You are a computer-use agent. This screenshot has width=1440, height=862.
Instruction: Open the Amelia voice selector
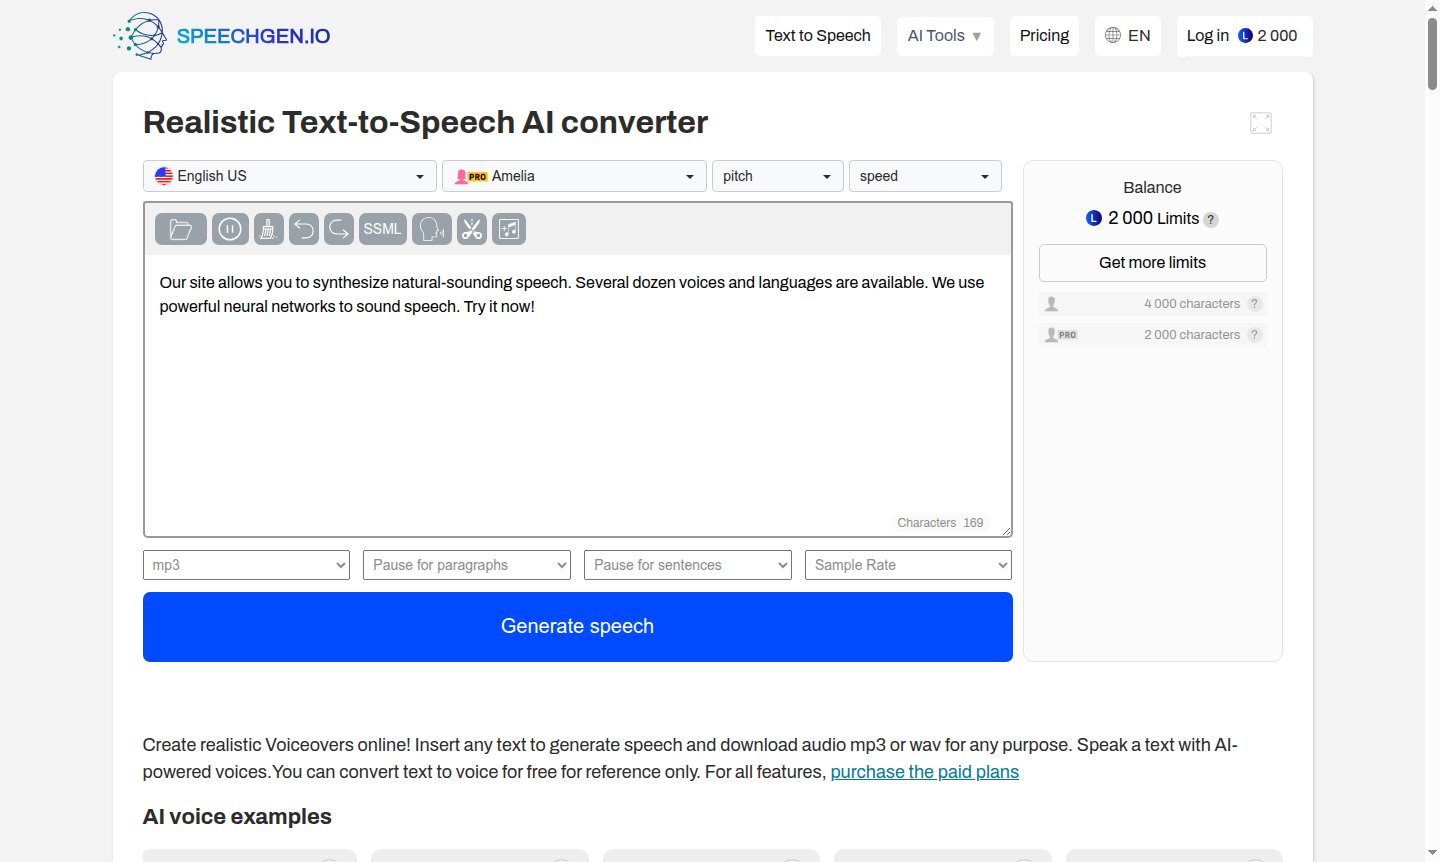(574, 175)
